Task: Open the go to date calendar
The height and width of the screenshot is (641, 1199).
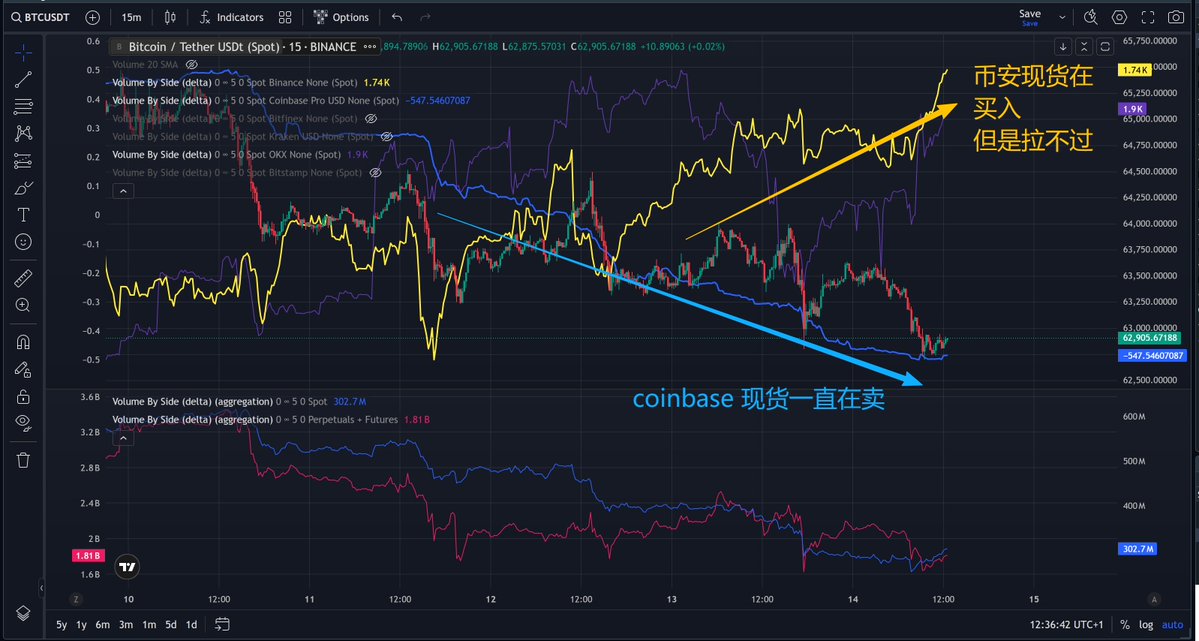Action: pos(222,624)
